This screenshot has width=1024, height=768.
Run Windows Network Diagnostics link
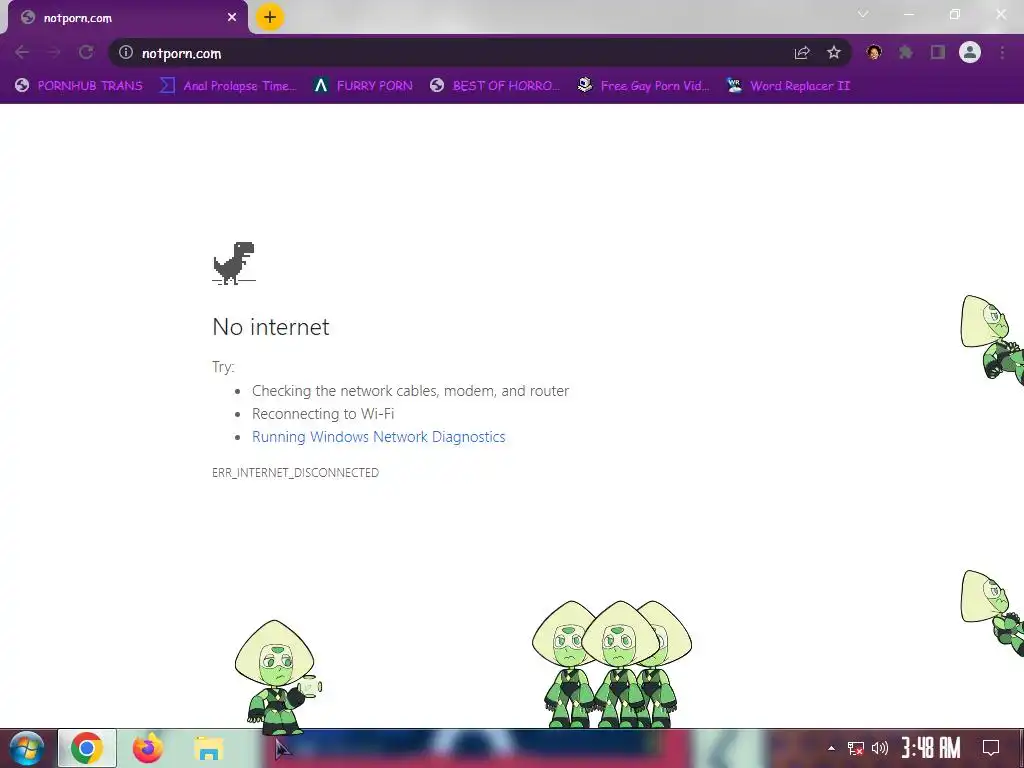click(379, 437)
